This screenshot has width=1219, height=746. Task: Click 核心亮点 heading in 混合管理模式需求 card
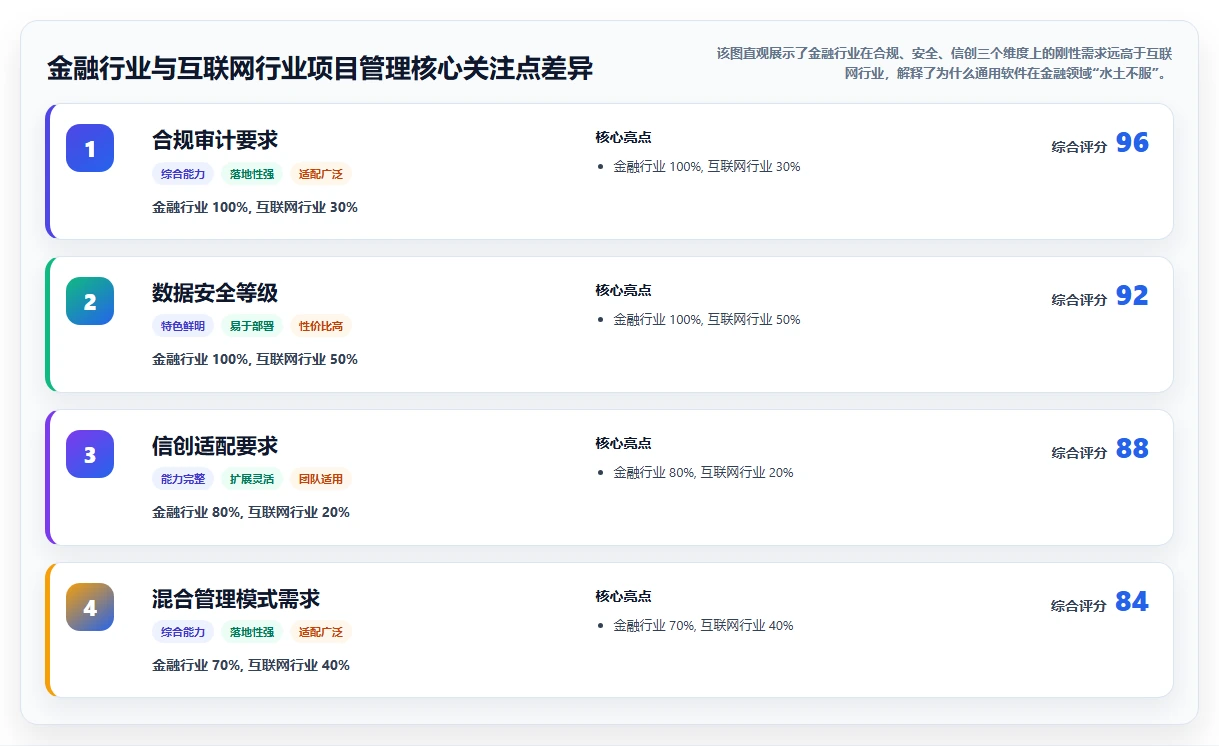[623, 596]
